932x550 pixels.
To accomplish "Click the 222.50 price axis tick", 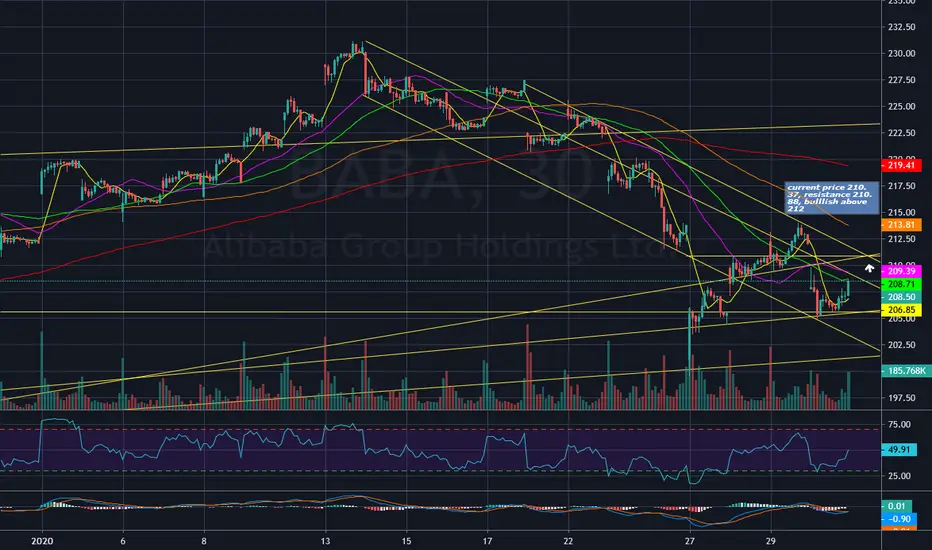I will click(x=901, y=133).
